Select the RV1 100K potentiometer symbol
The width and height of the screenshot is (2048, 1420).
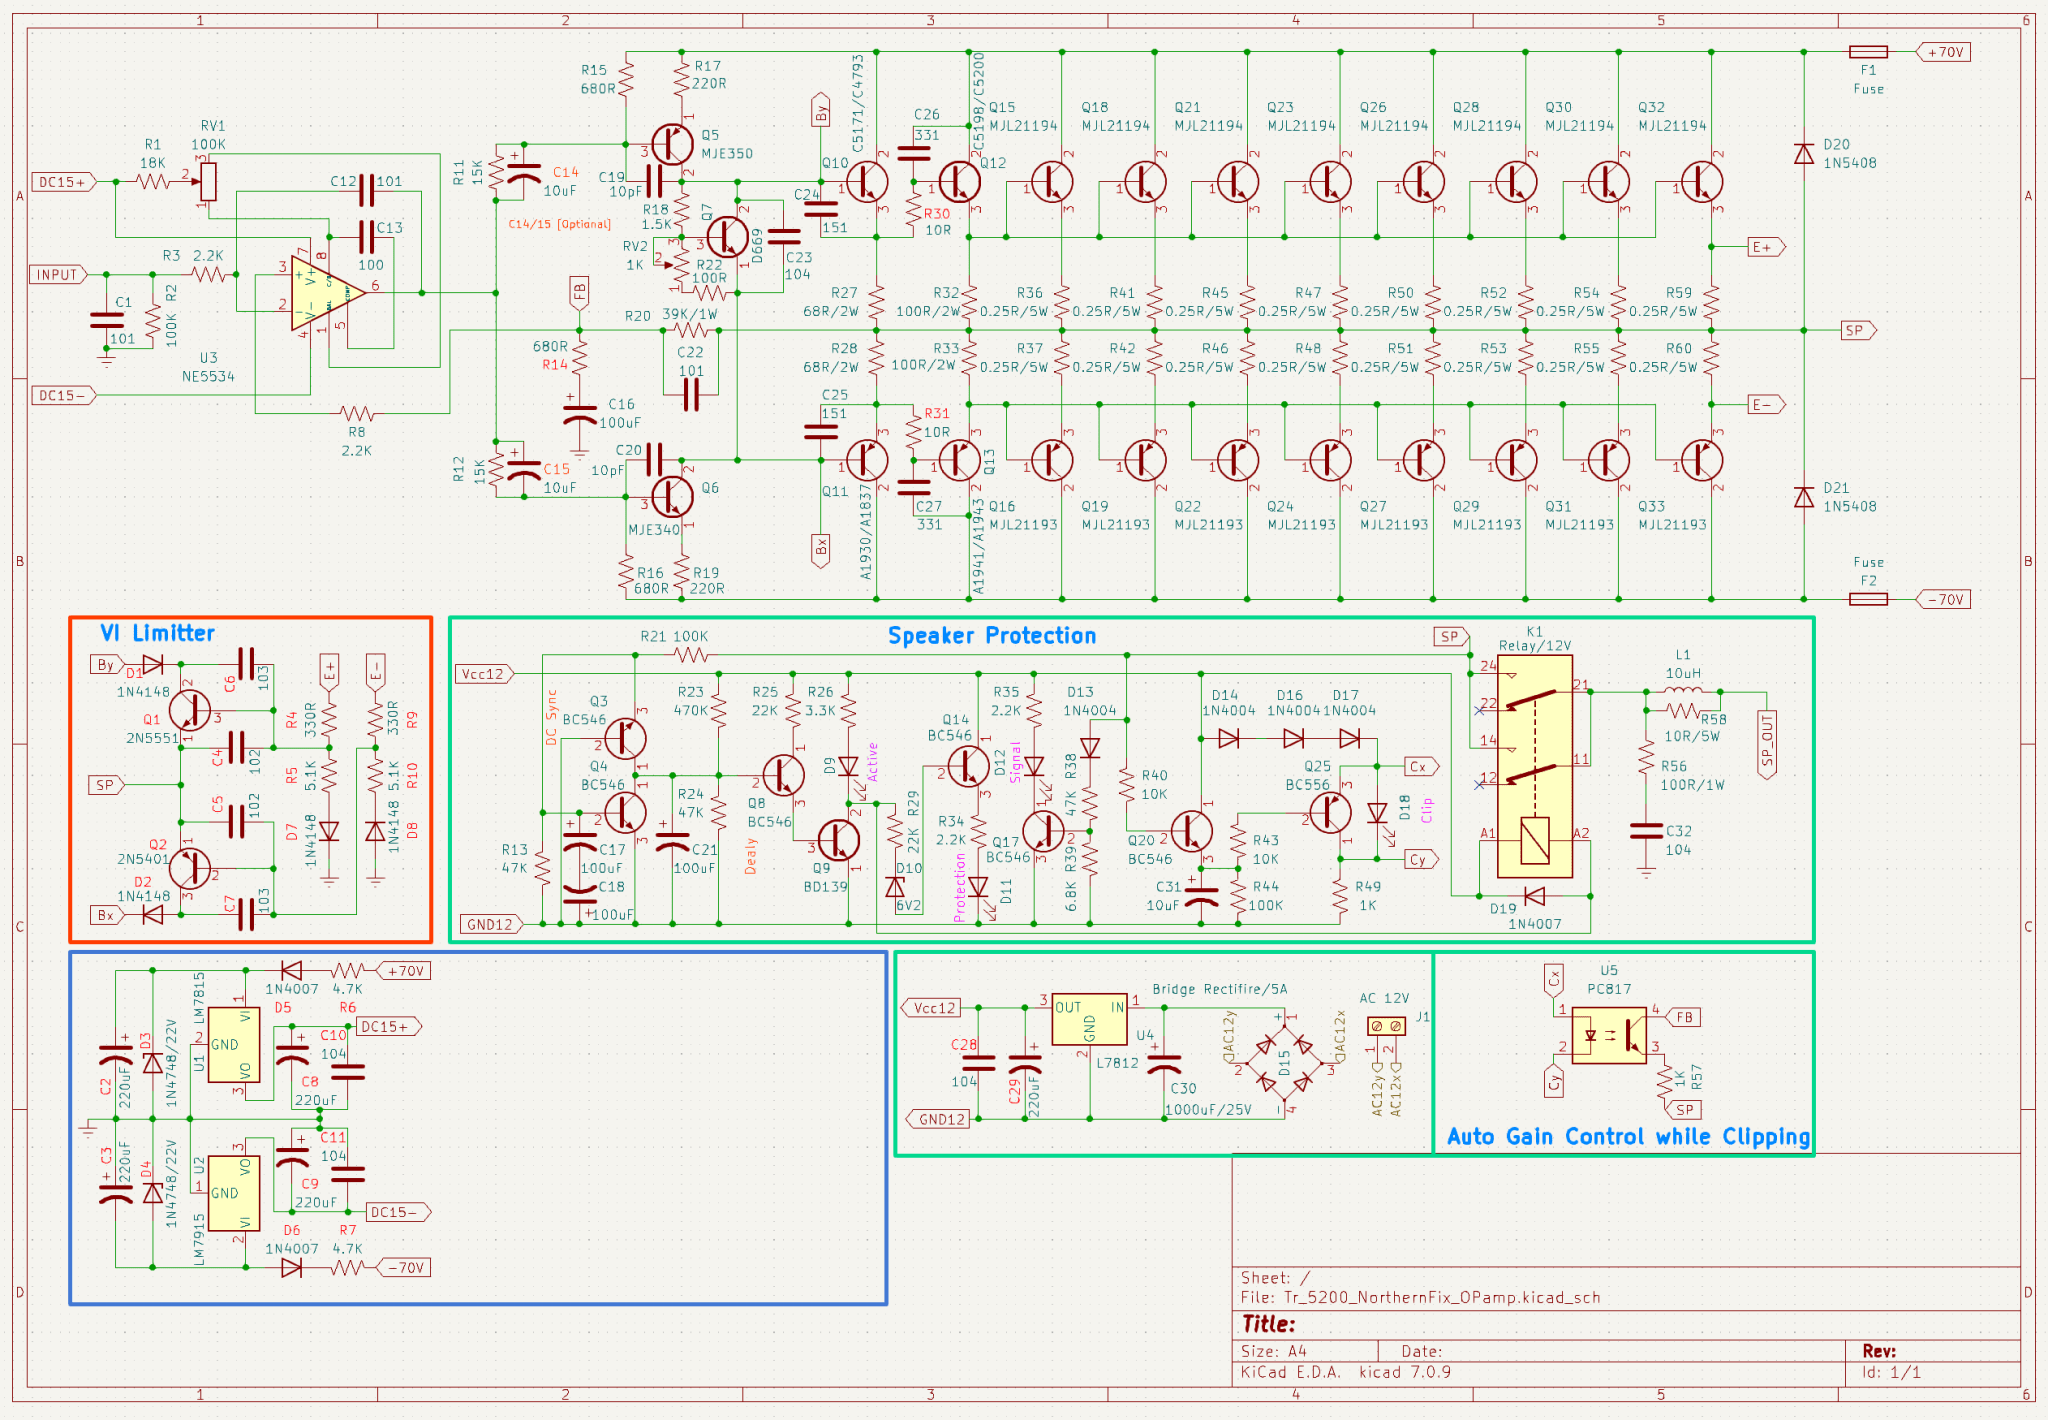[208, 182]
